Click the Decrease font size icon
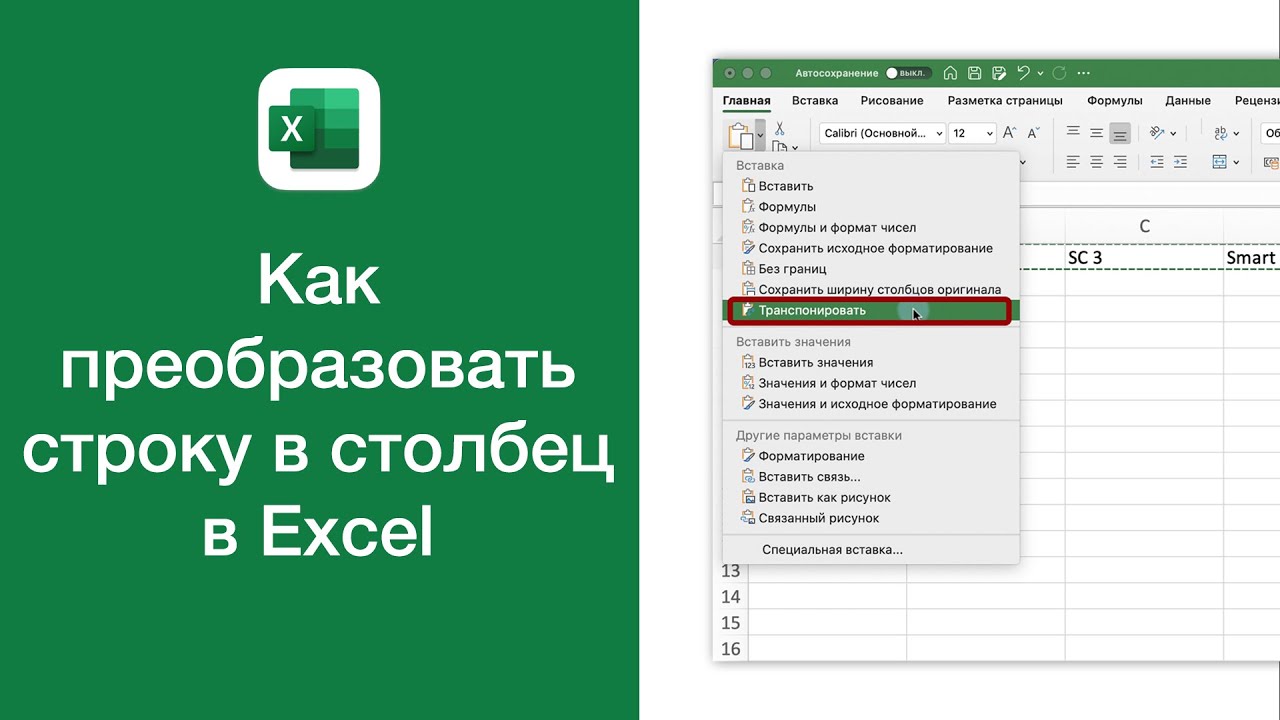Viewport: 1280px width, 720px height. tap(1034, 133)
